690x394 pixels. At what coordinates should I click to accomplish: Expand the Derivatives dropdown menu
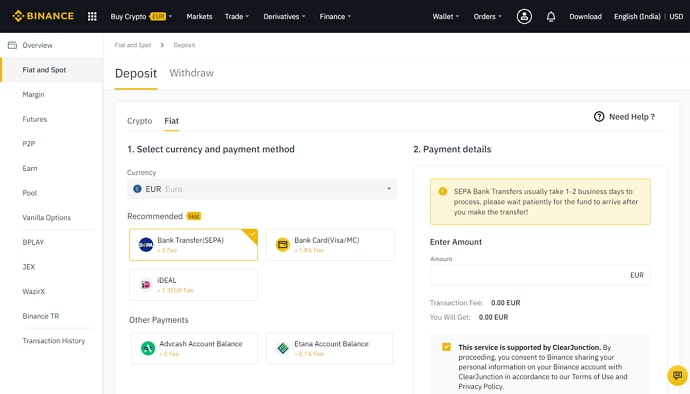coord(284,16)
